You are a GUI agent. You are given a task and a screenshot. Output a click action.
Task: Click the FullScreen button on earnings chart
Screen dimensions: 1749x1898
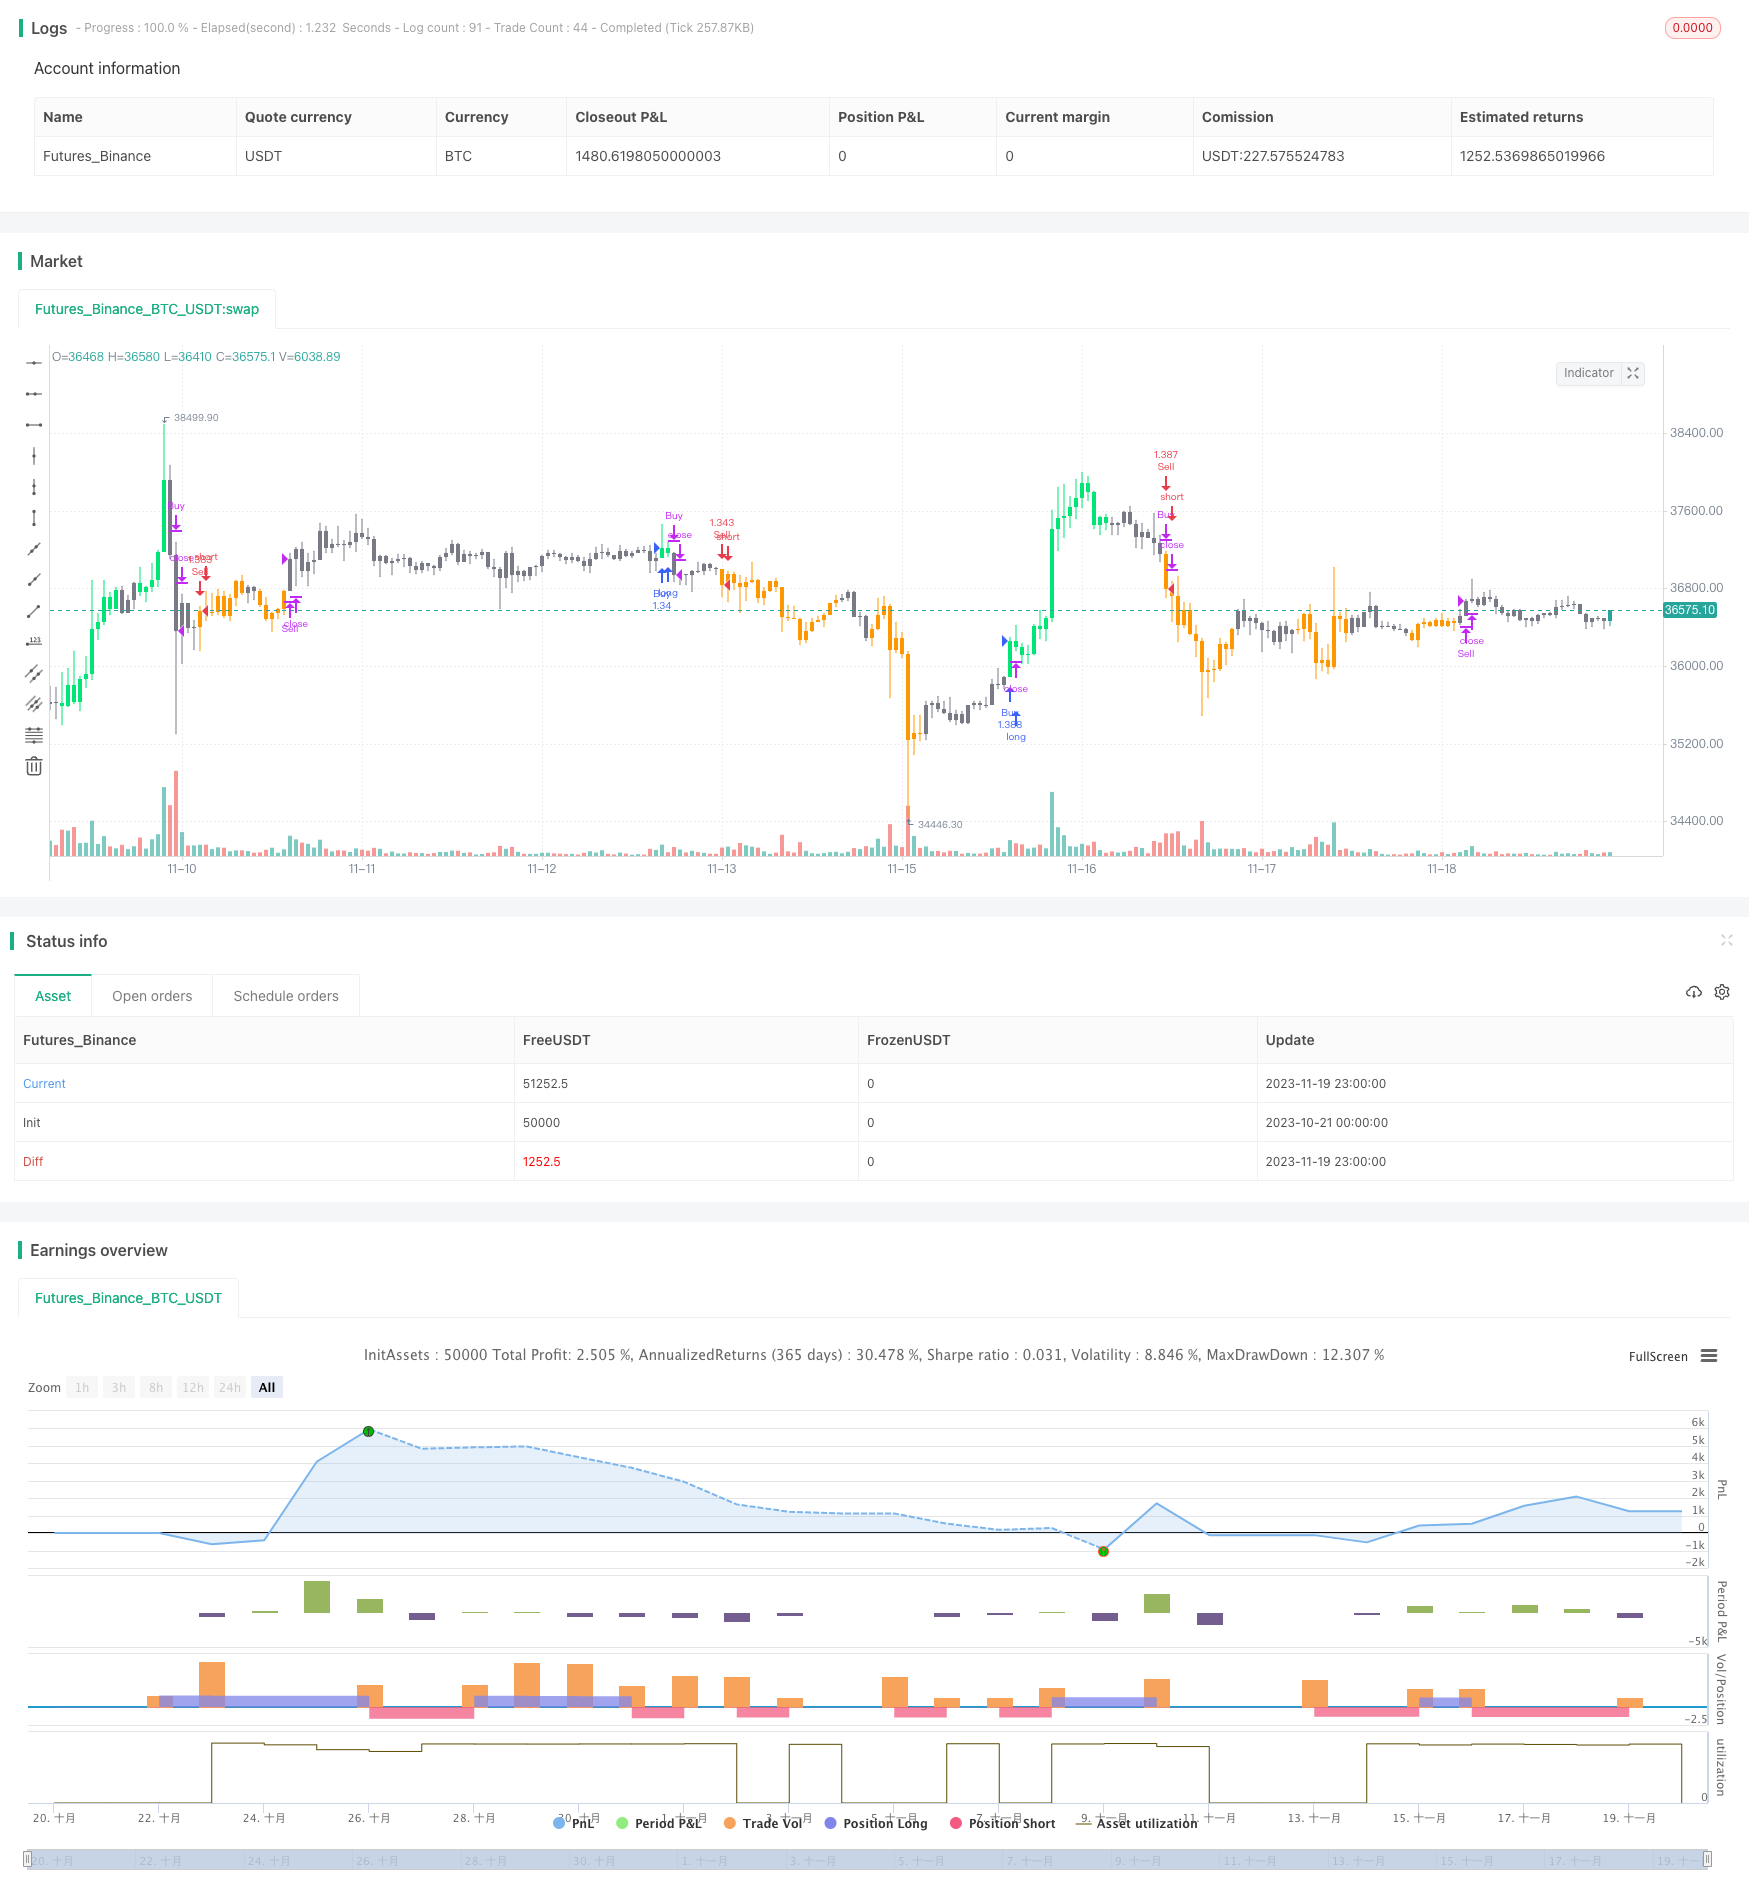1658,1357
